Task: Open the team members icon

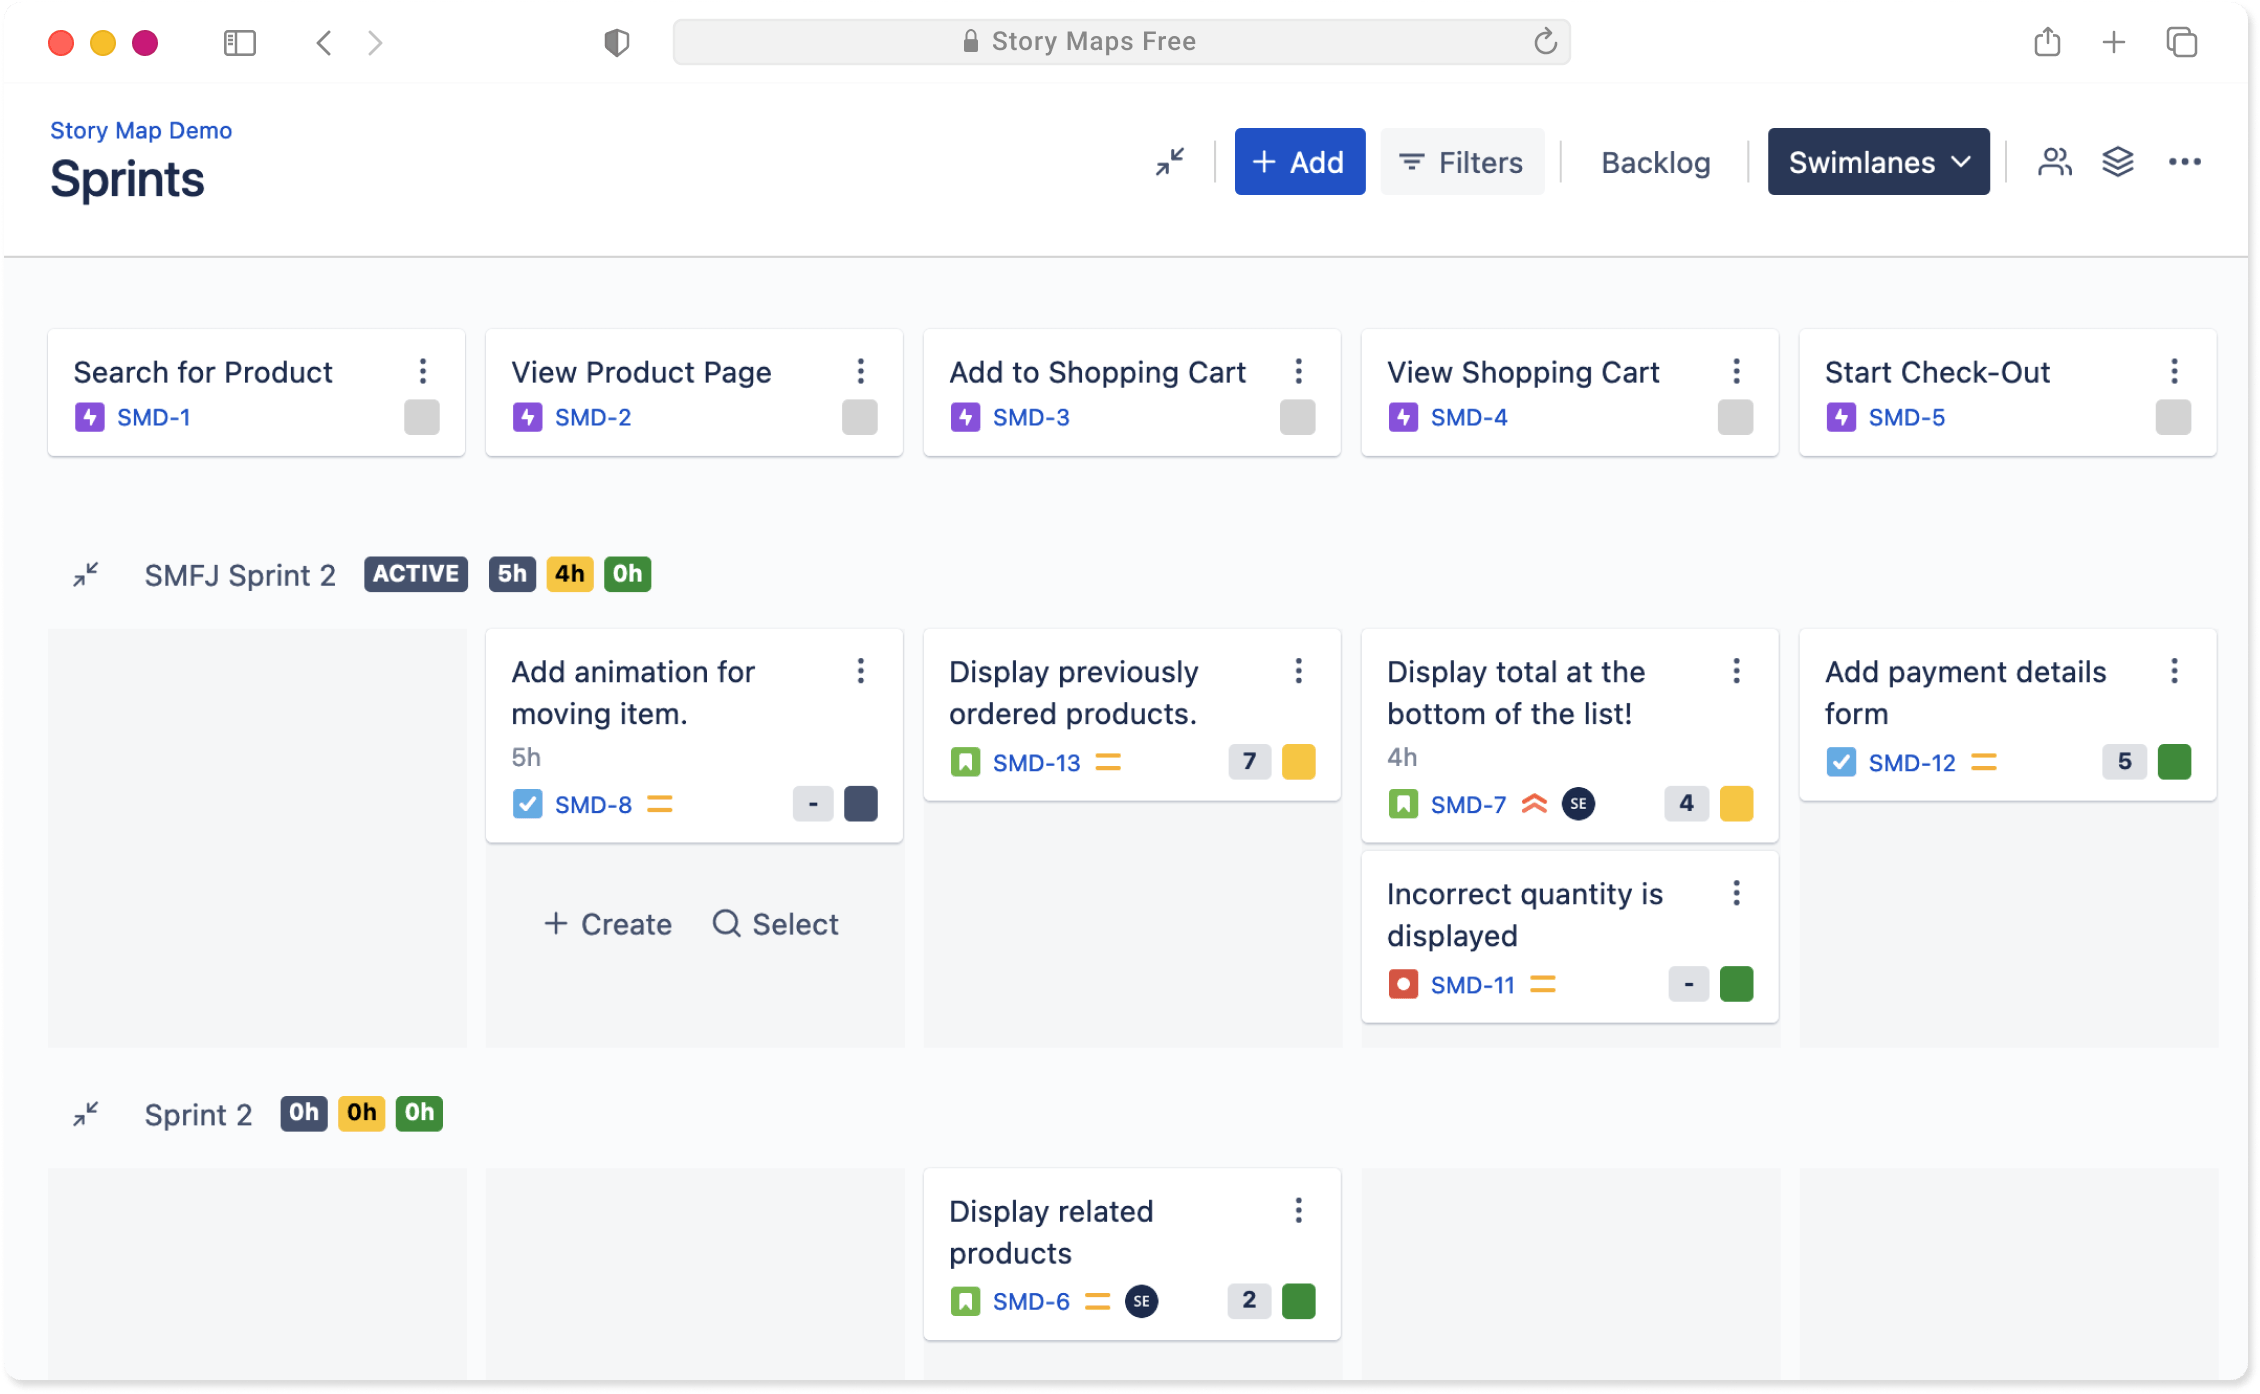Action: point(2054,162)
